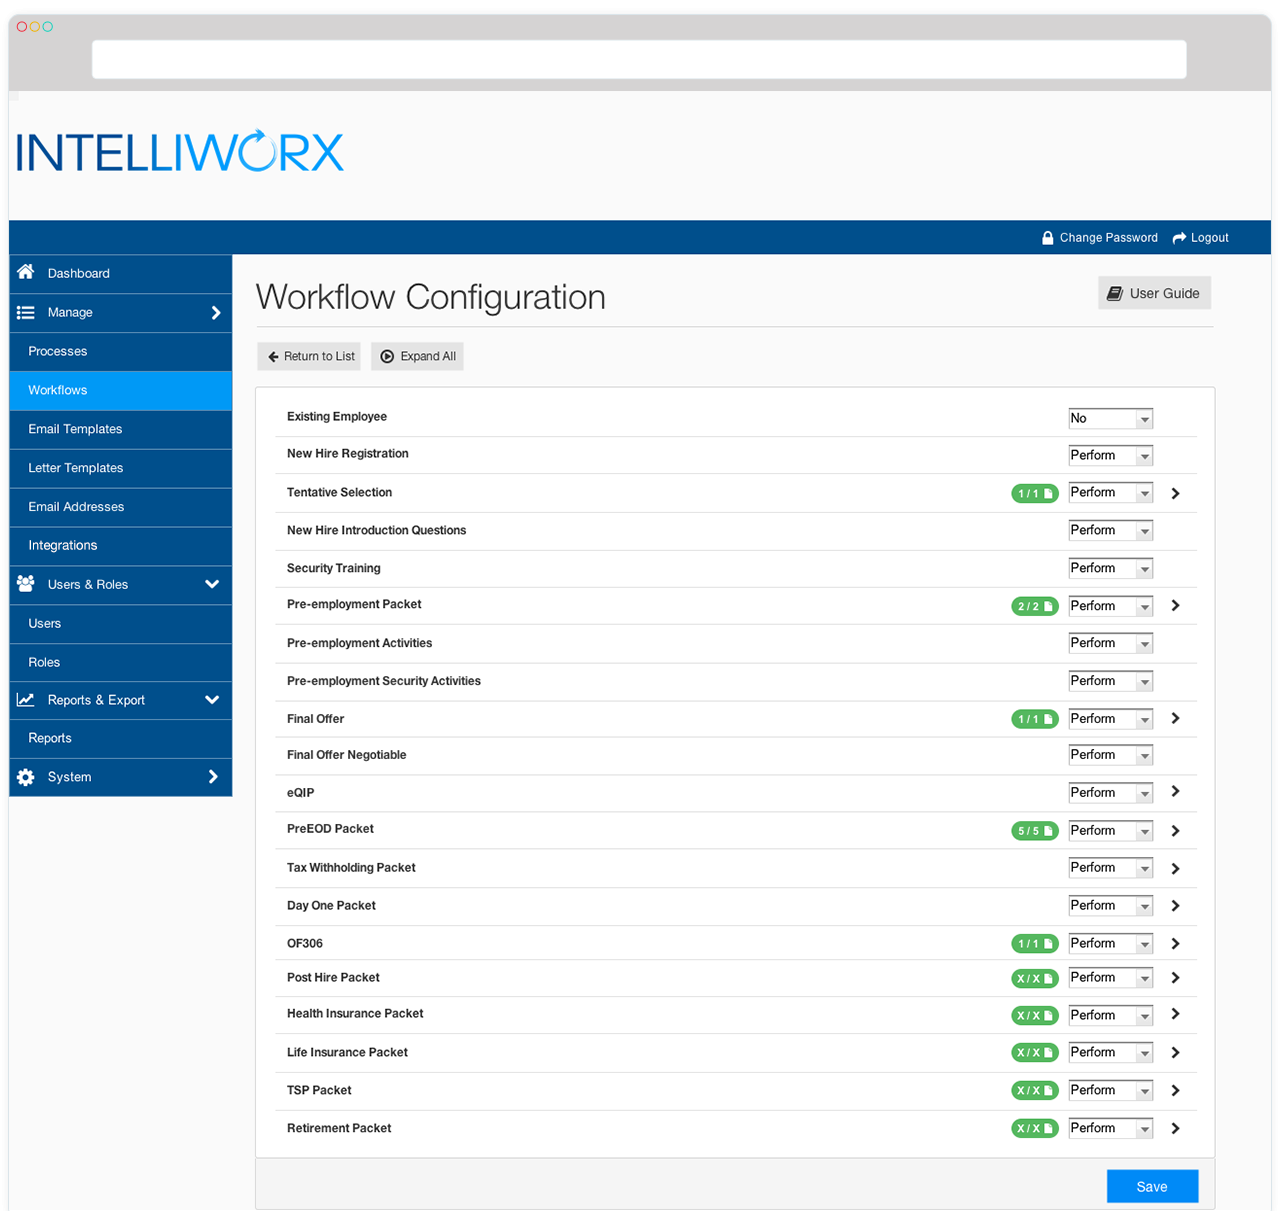Click the Retirement Packet X/X badge

(x=1035, y=1128)
